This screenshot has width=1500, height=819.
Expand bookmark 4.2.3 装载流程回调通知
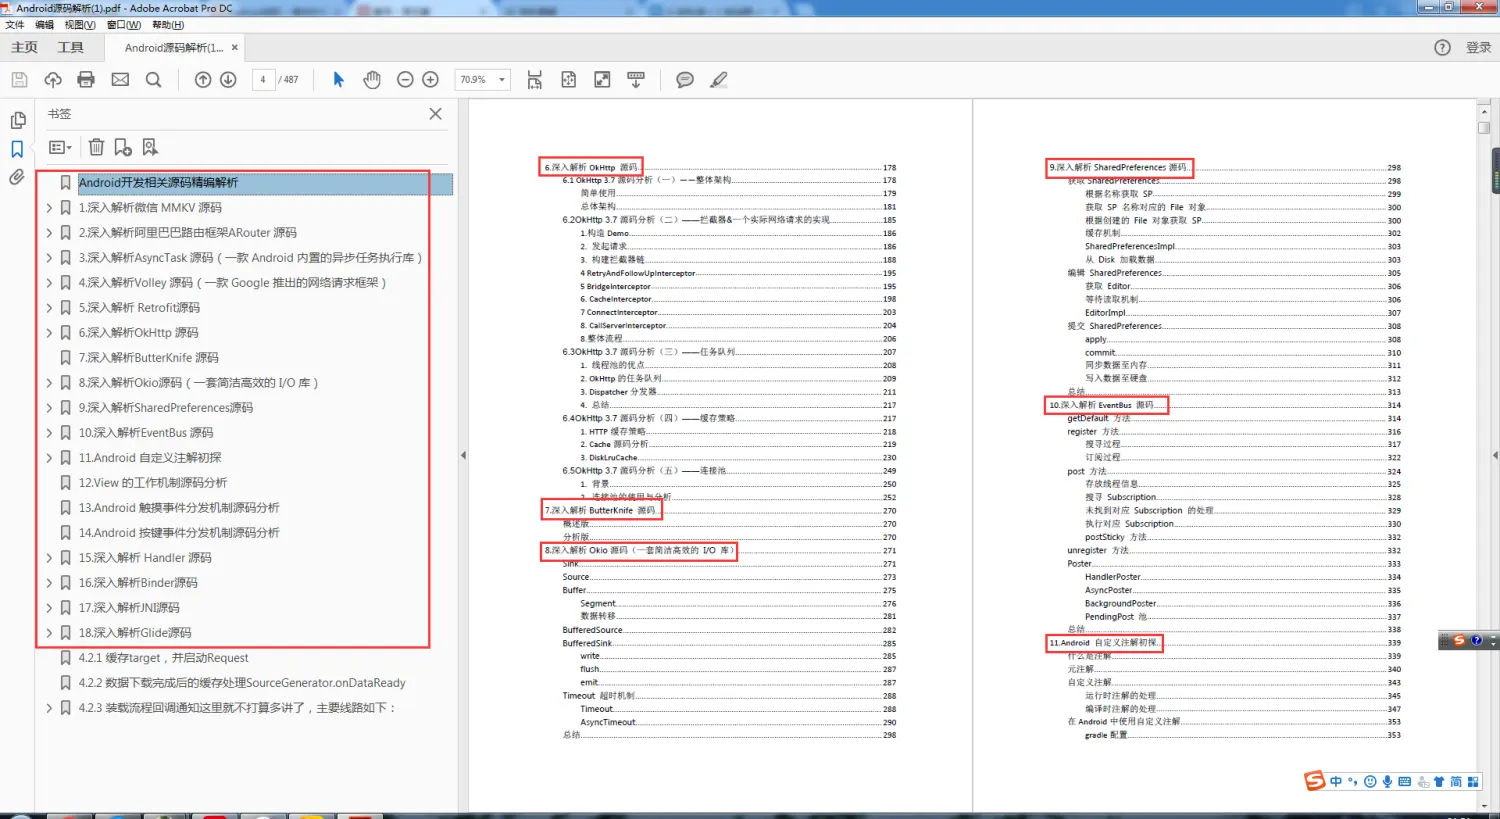pos(49,708)
